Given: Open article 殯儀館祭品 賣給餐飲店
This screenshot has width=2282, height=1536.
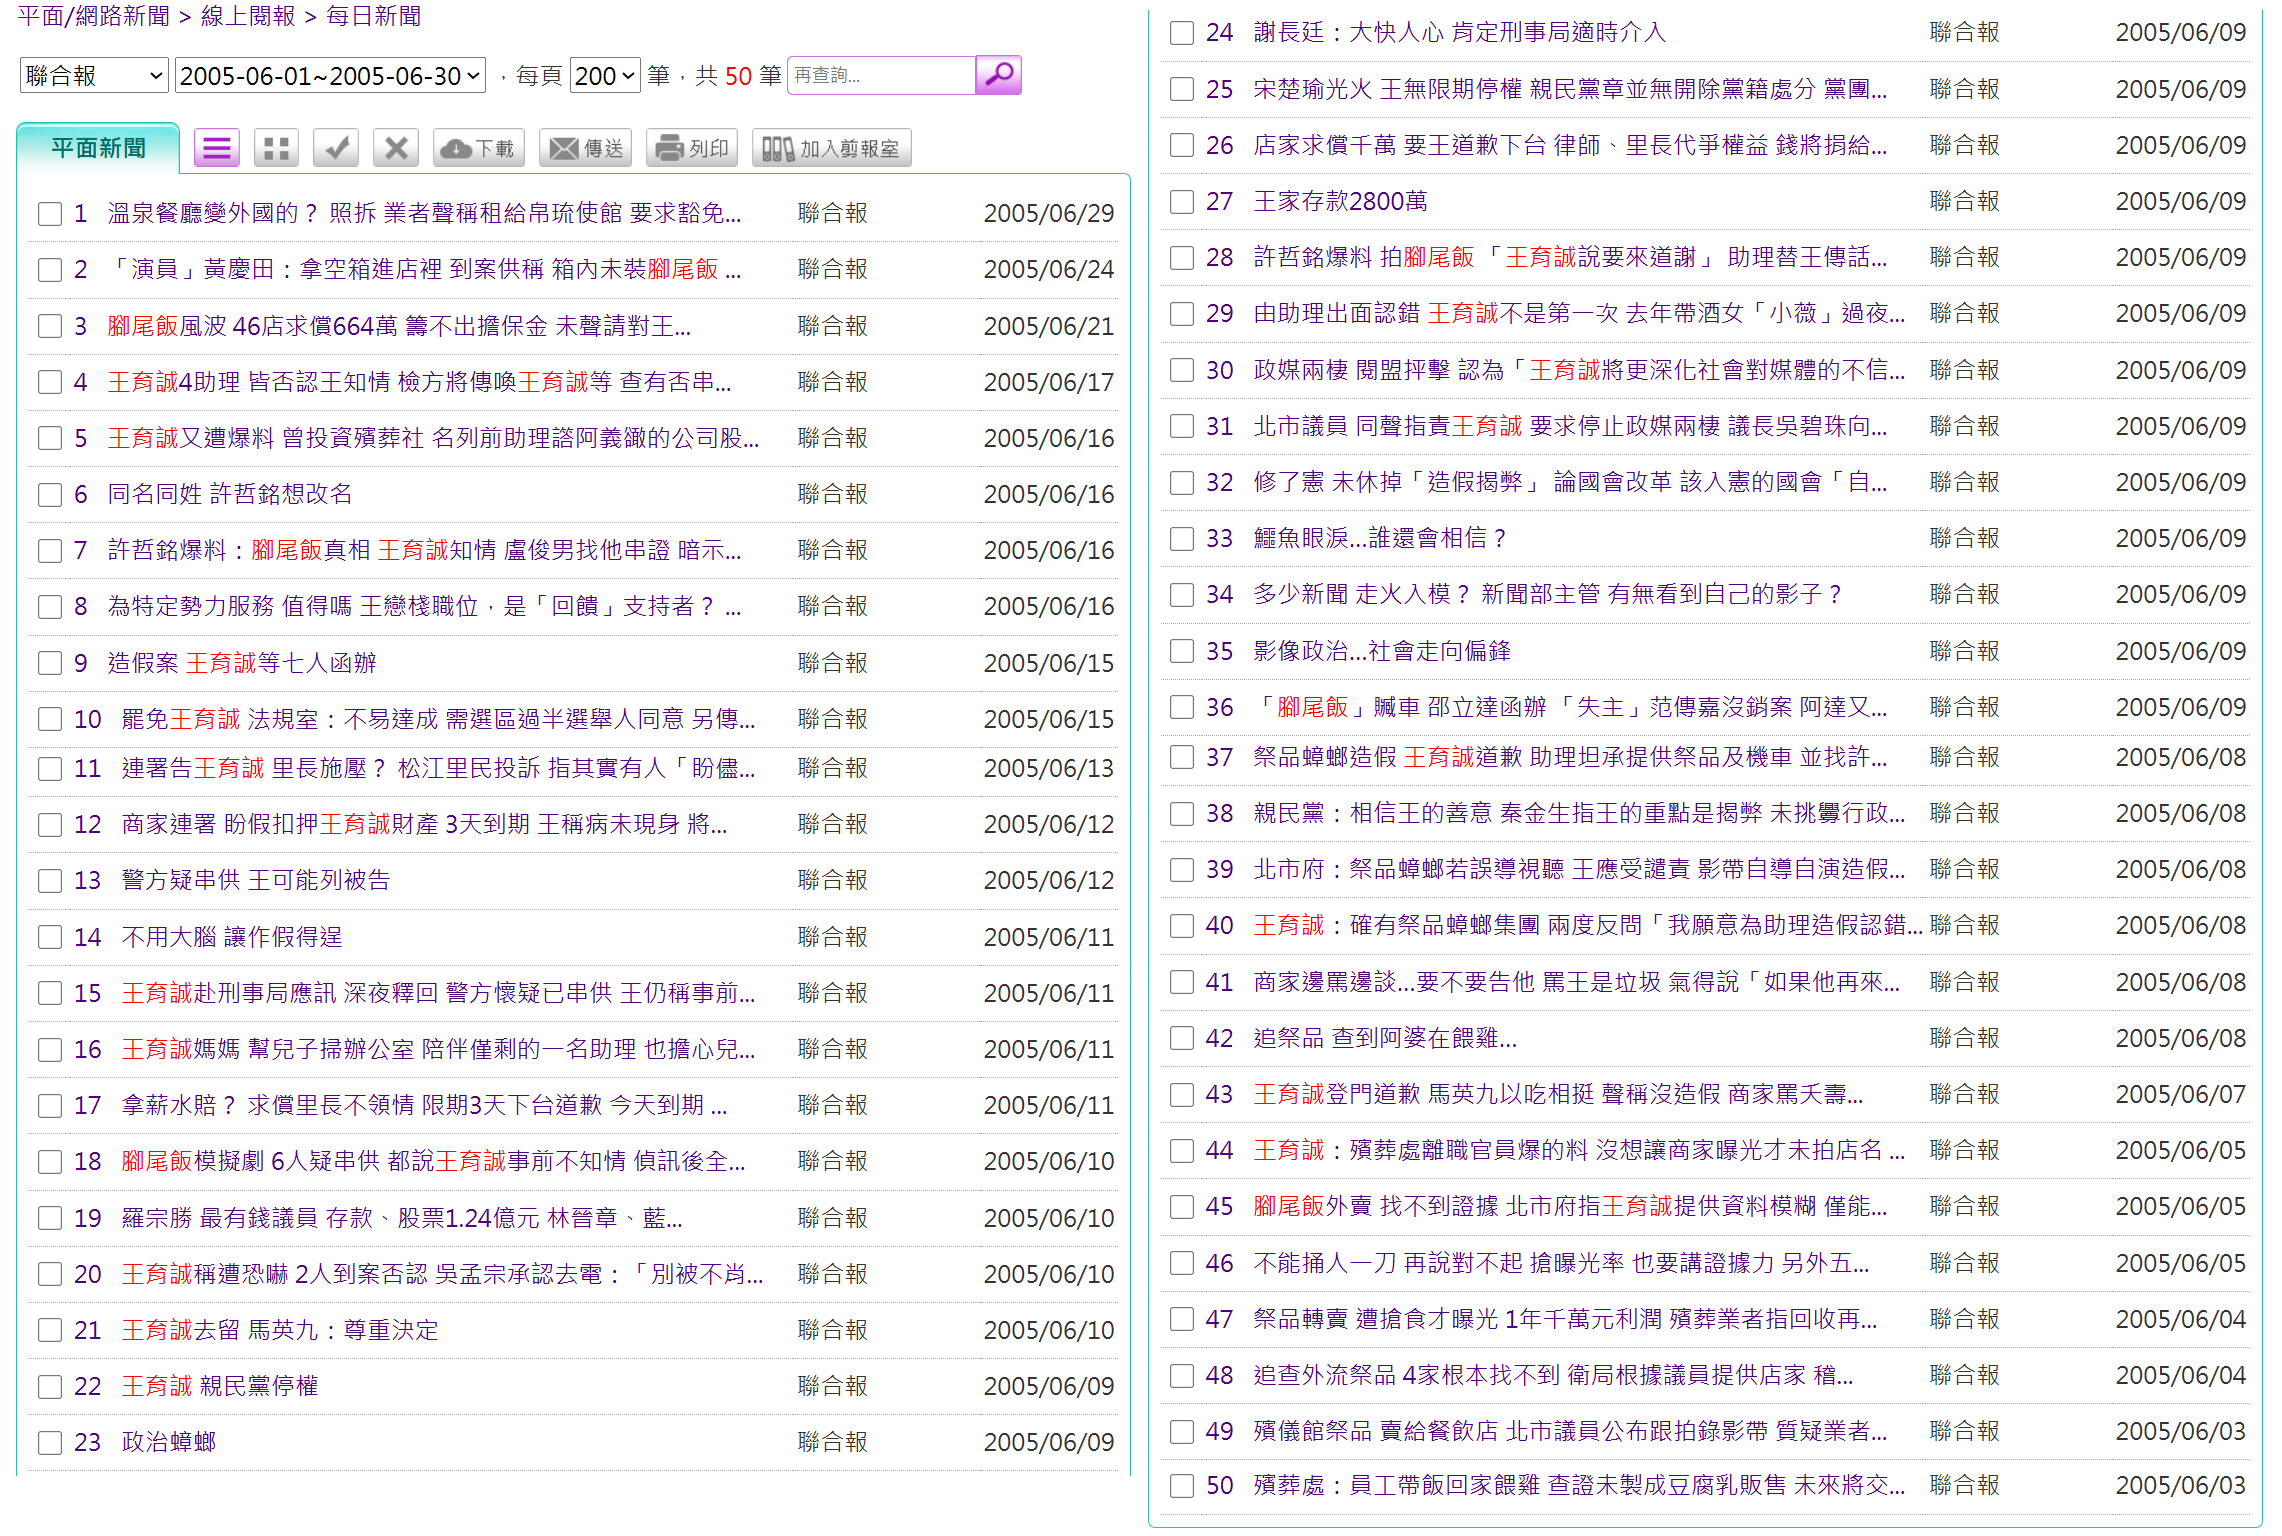Looking at the screenshot, I should [x=1570, y=1431].
